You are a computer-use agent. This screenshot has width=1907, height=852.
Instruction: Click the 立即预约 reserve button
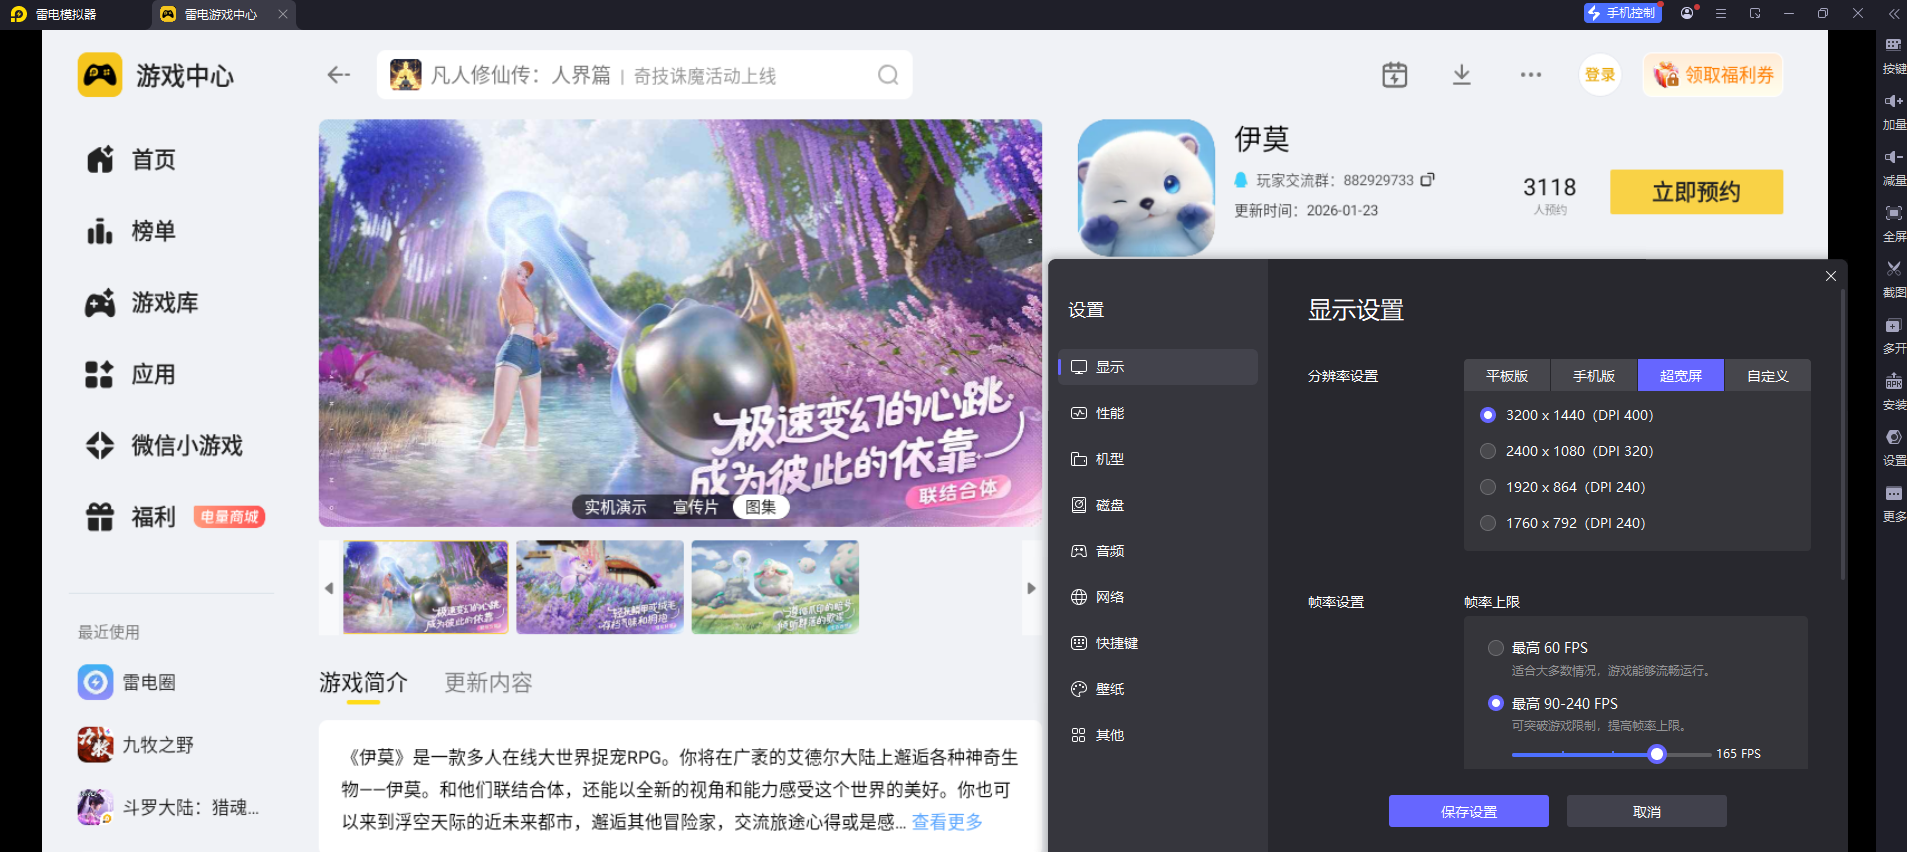(x=1696, y=192)
